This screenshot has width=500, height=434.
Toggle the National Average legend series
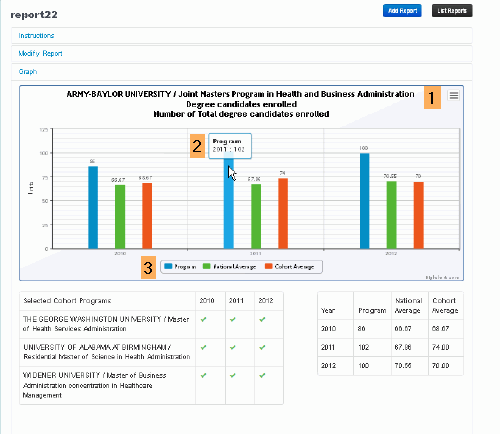(x=230, y=267)
